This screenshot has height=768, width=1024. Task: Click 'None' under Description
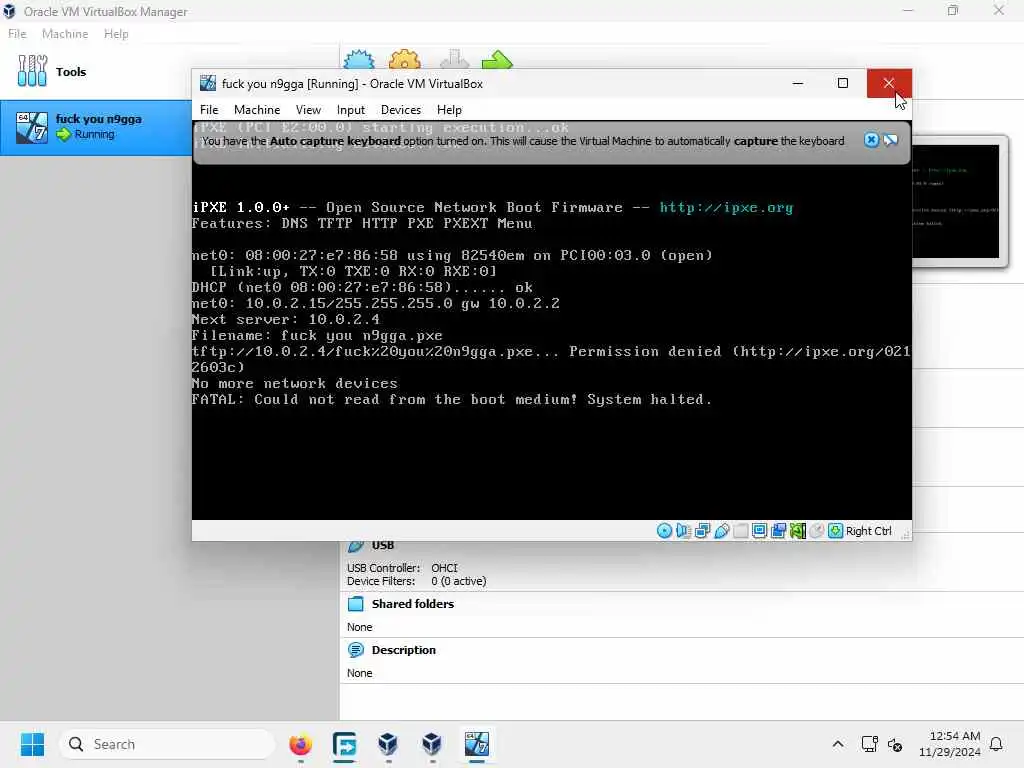[360, 673]
